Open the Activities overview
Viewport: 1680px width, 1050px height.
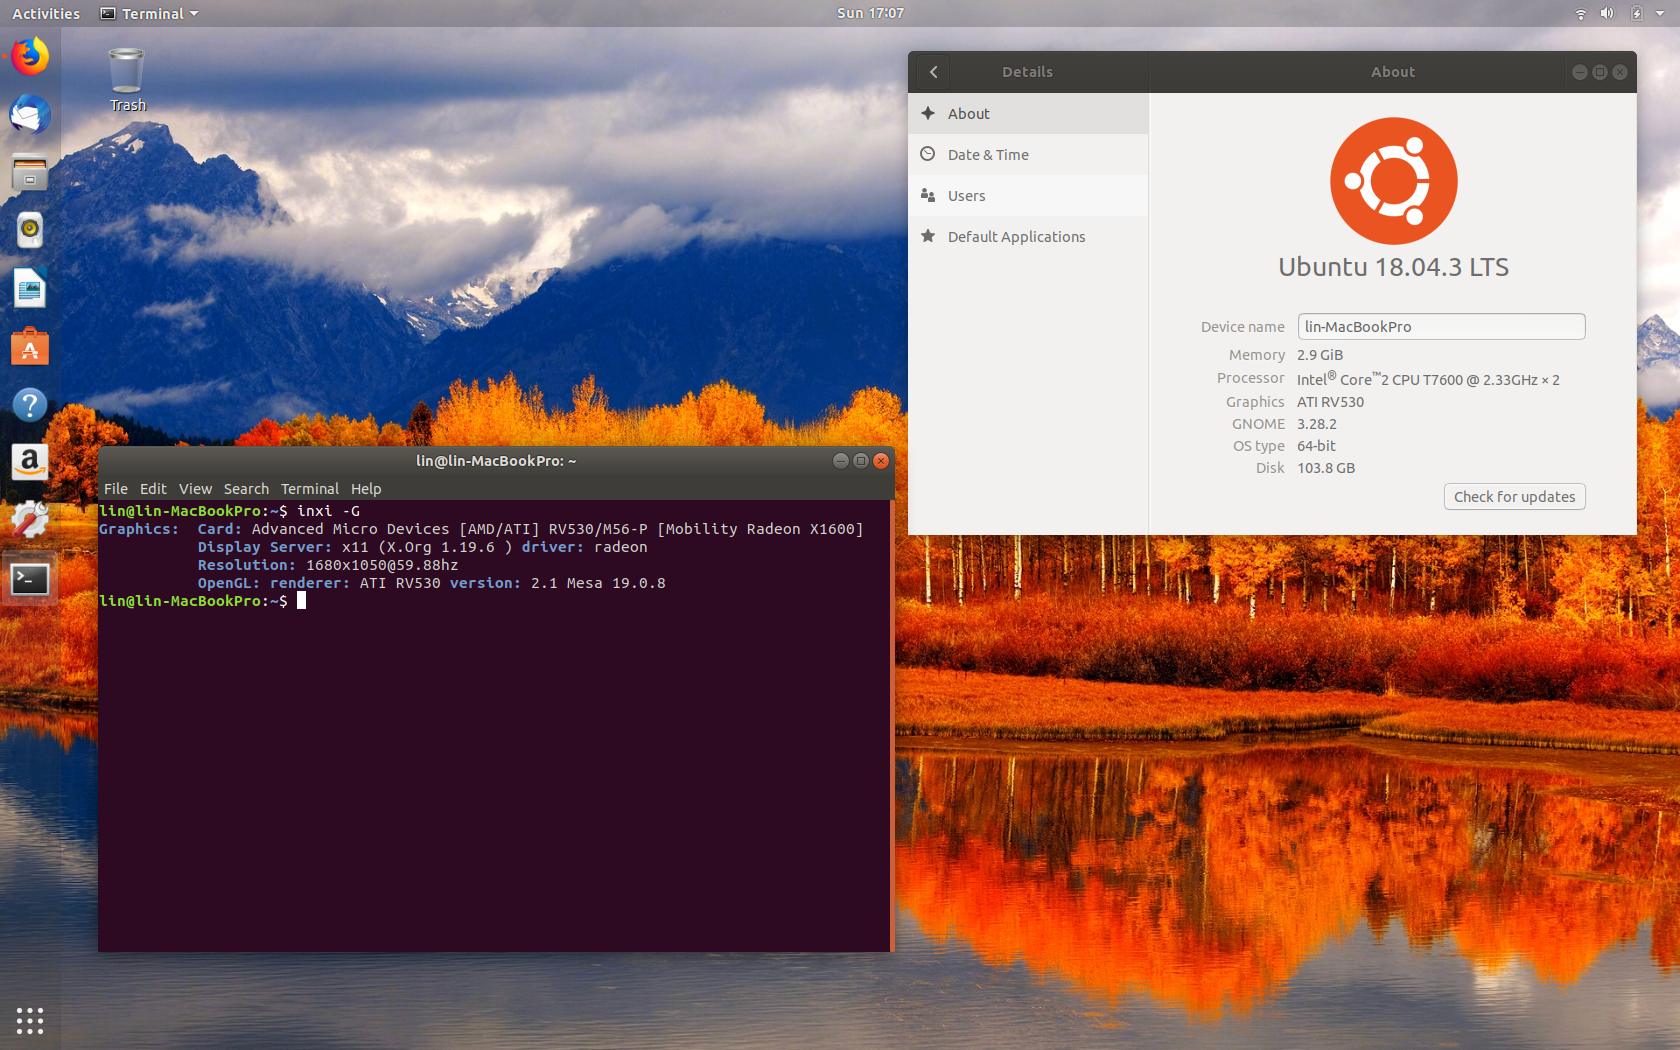pyautogui.click(x=46, y=13)
